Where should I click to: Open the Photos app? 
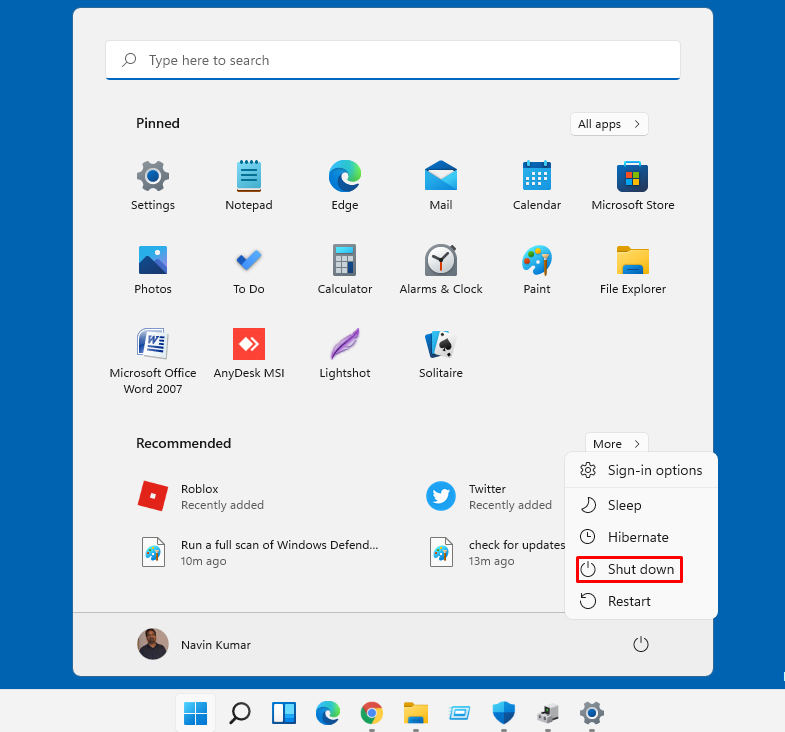pyautogui.click(x=153, y=269)
